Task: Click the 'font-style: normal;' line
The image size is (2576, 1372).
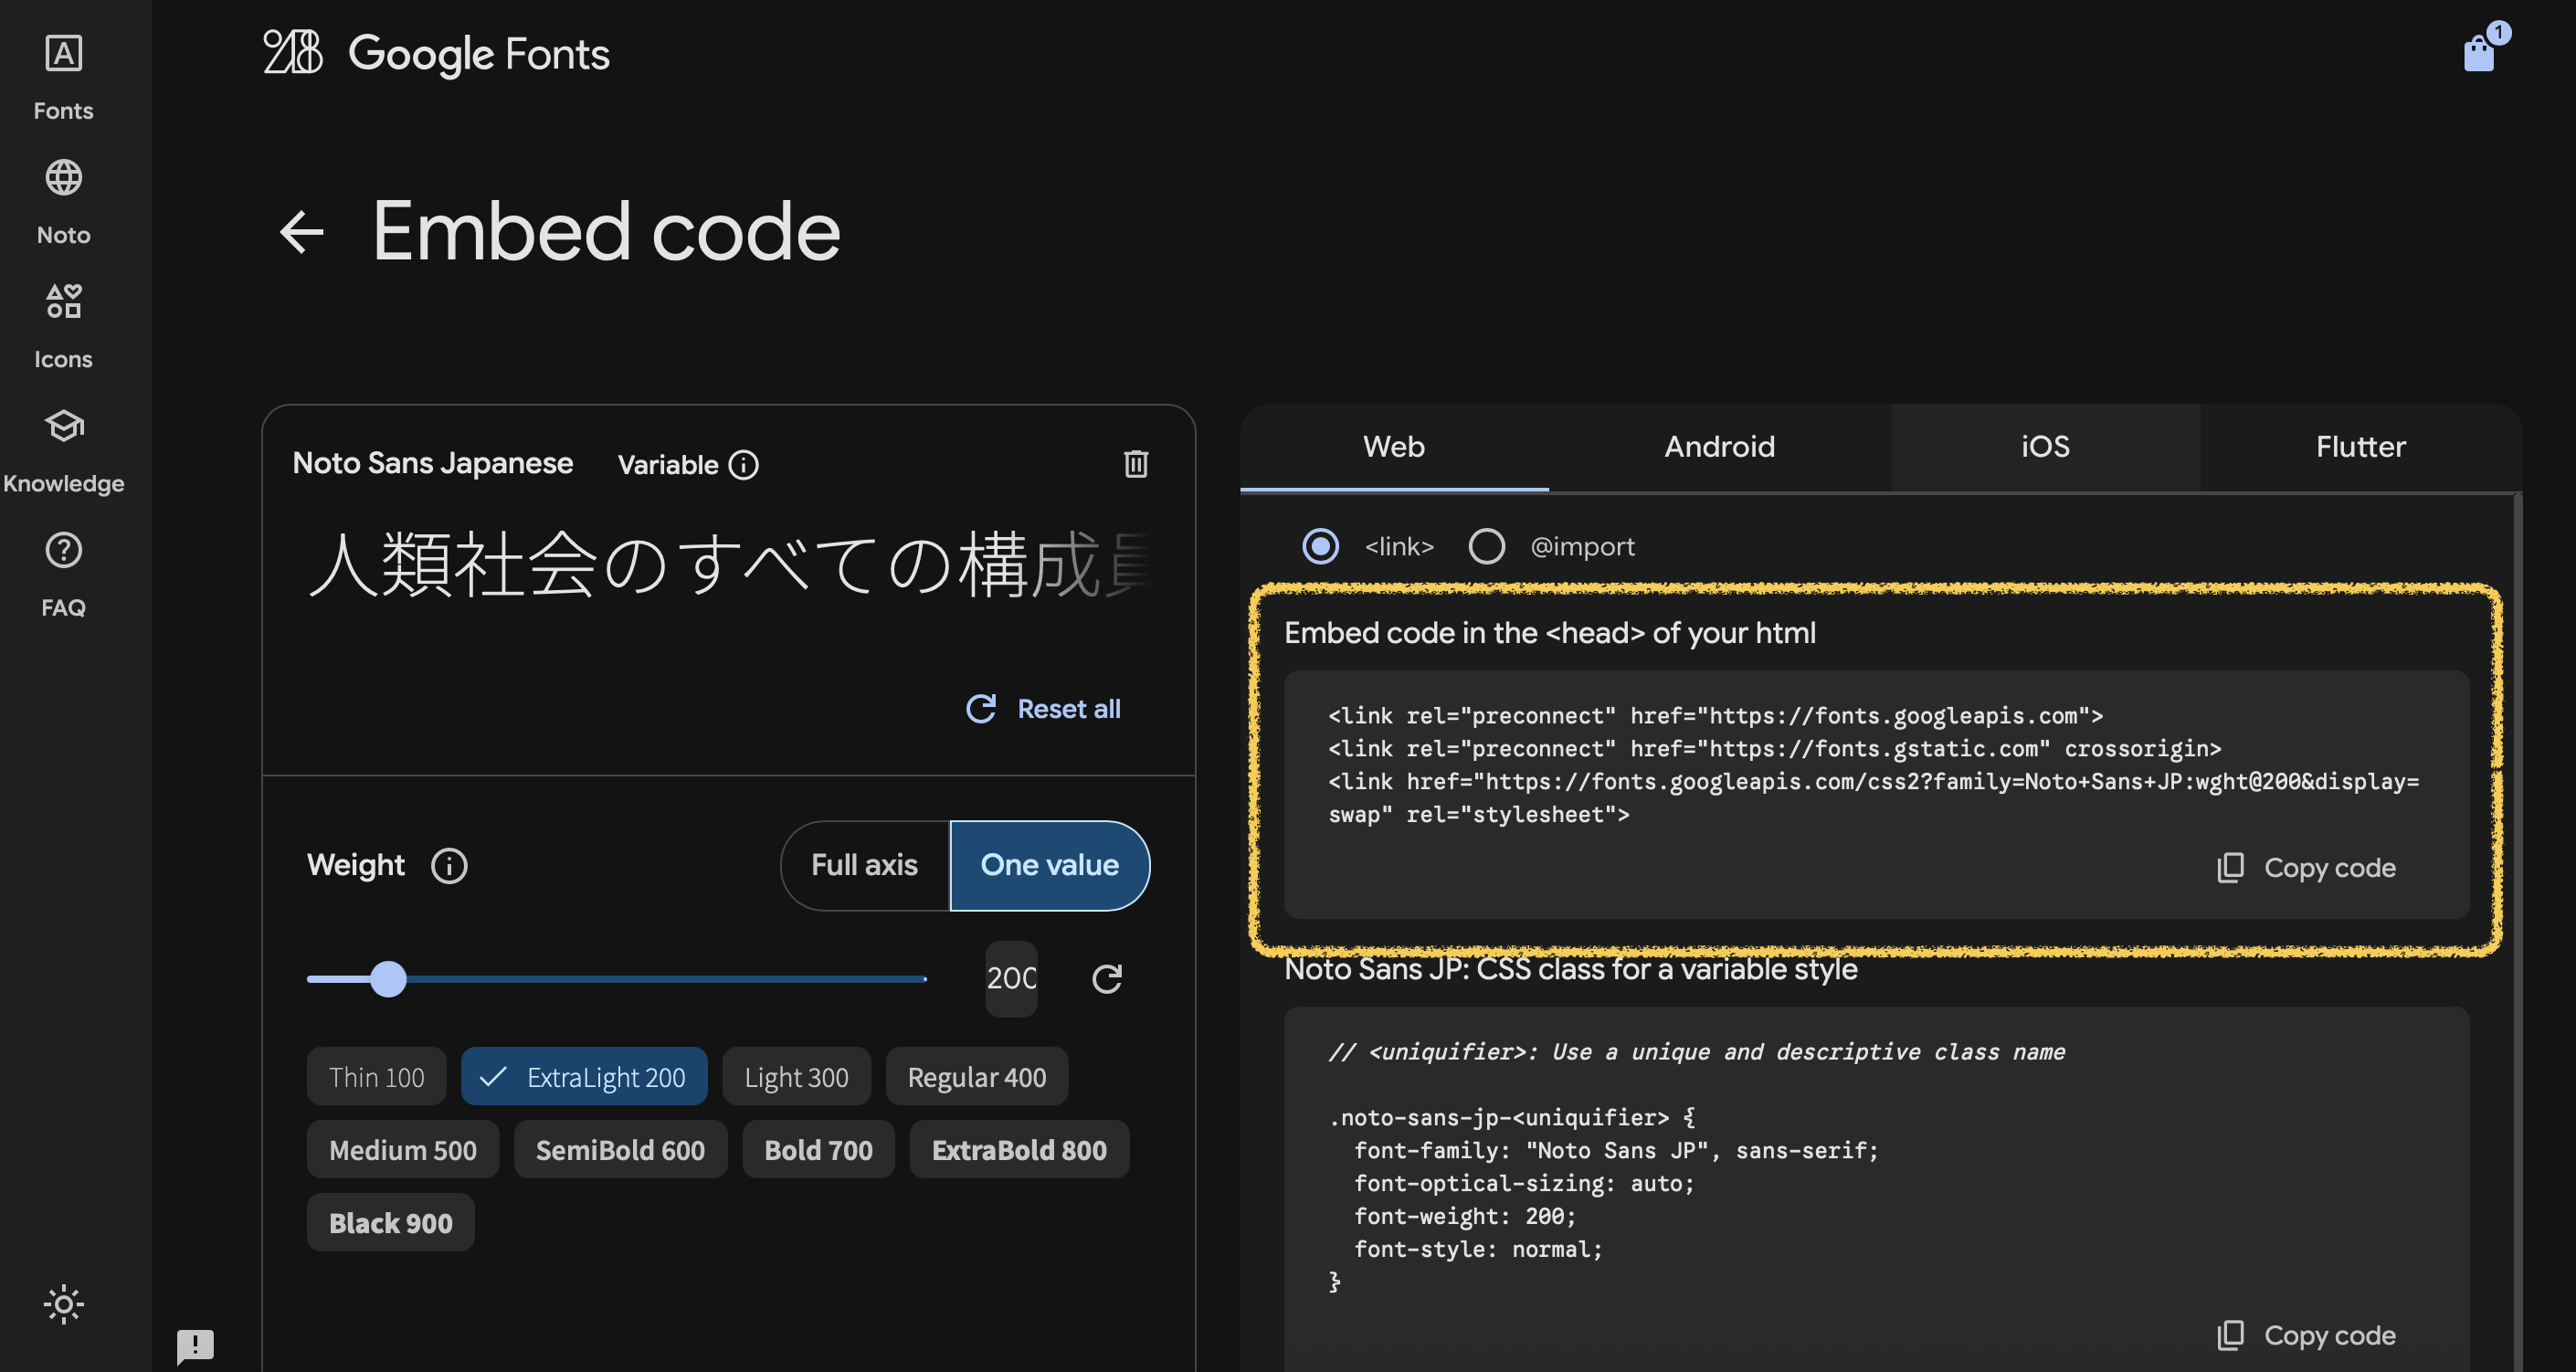Action: click(1477, 1250)
